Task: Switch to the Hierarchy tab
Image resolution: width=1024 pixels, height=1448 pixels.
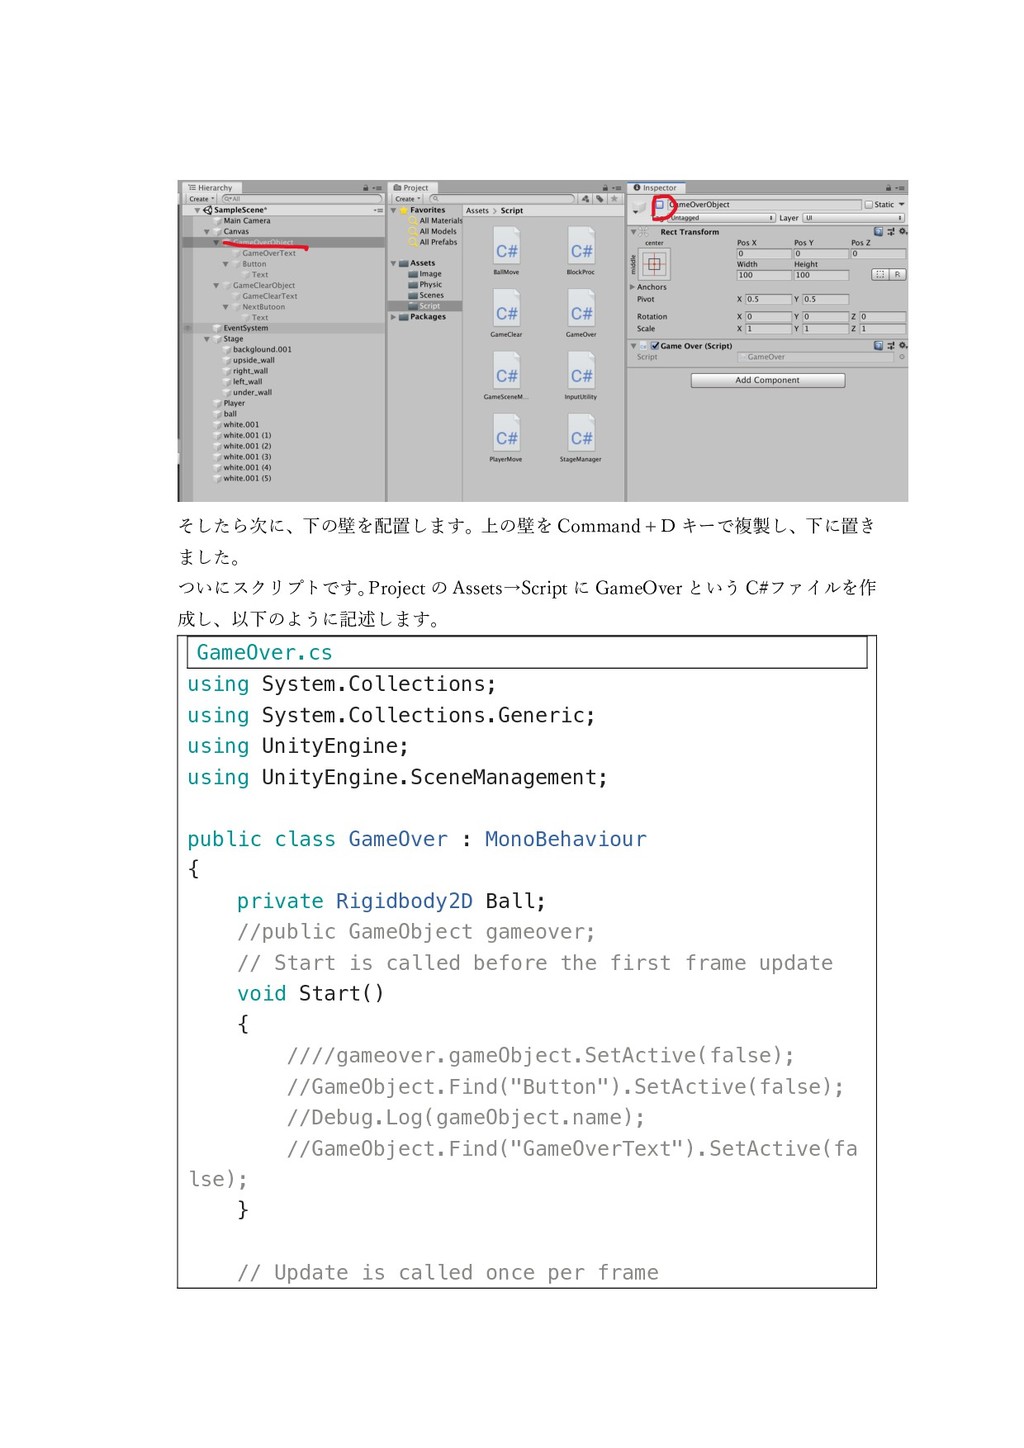Action: point(211,187)
